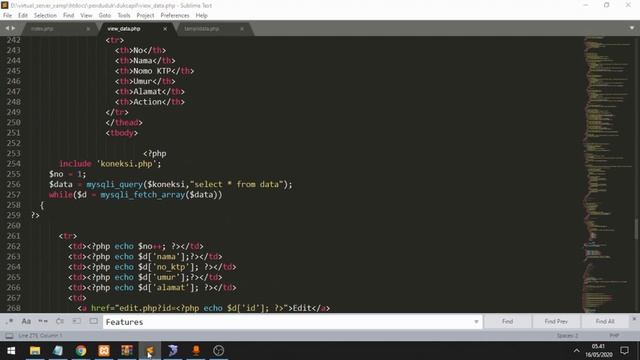640x360 pixels.
Task: Open Windows notification center
Action: (624, 351)
